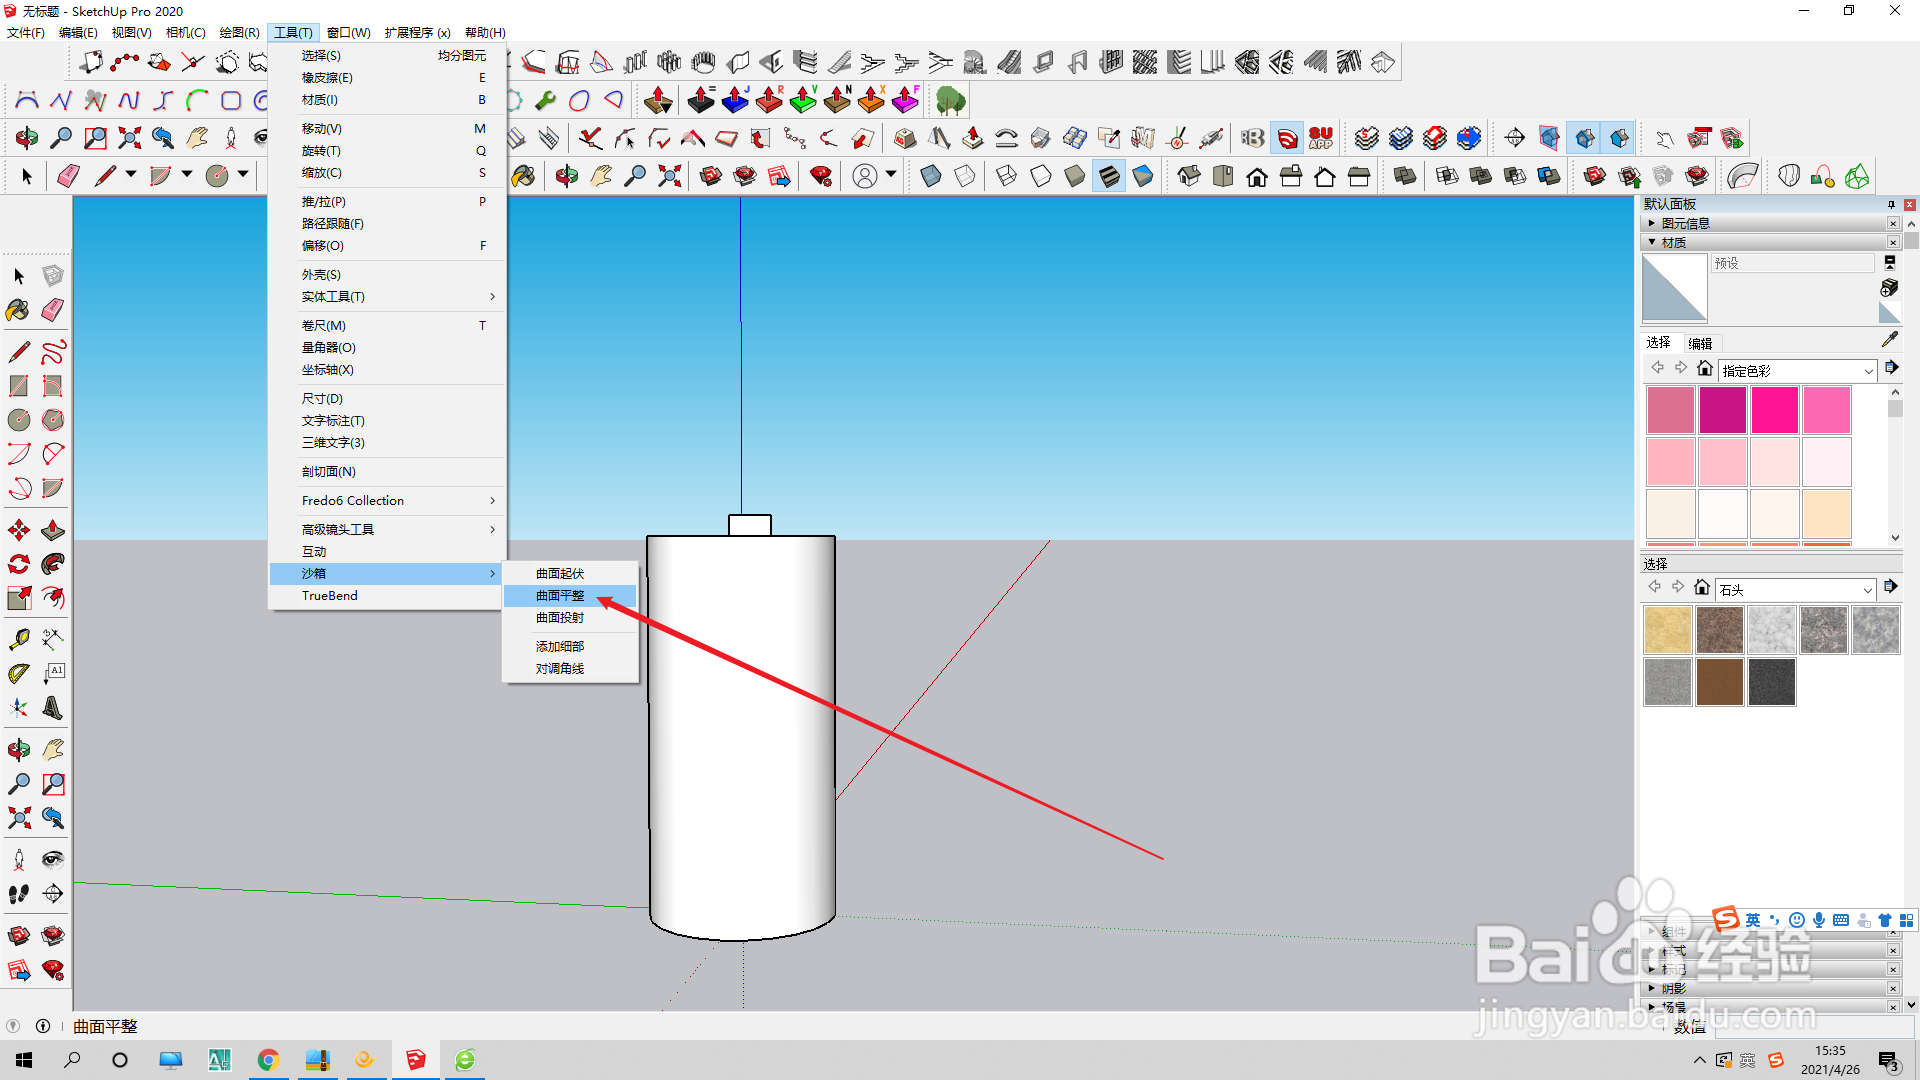
Task: Select the Pan hand tool in left toolbar
Action: tap(53, 750)
